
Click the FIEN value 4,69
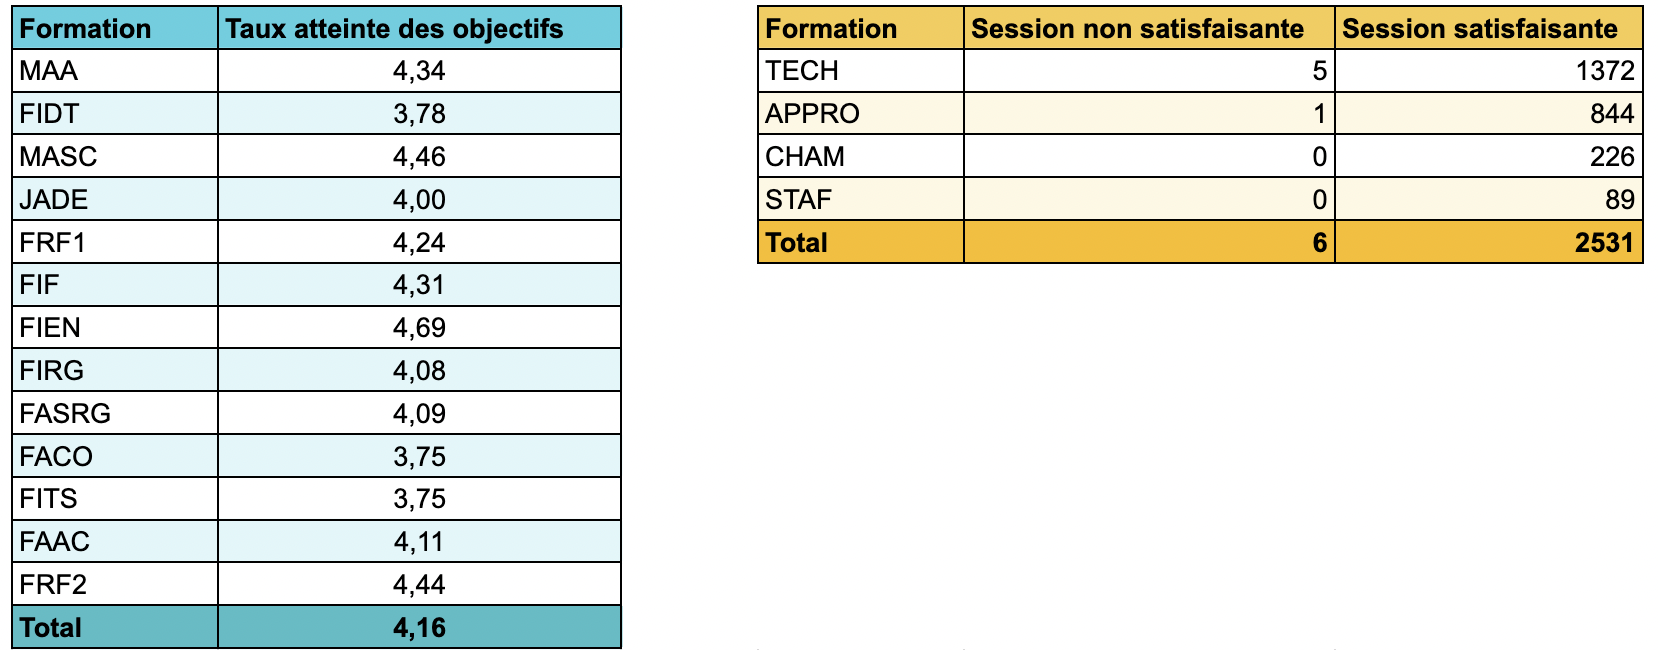tap(419, 328)
